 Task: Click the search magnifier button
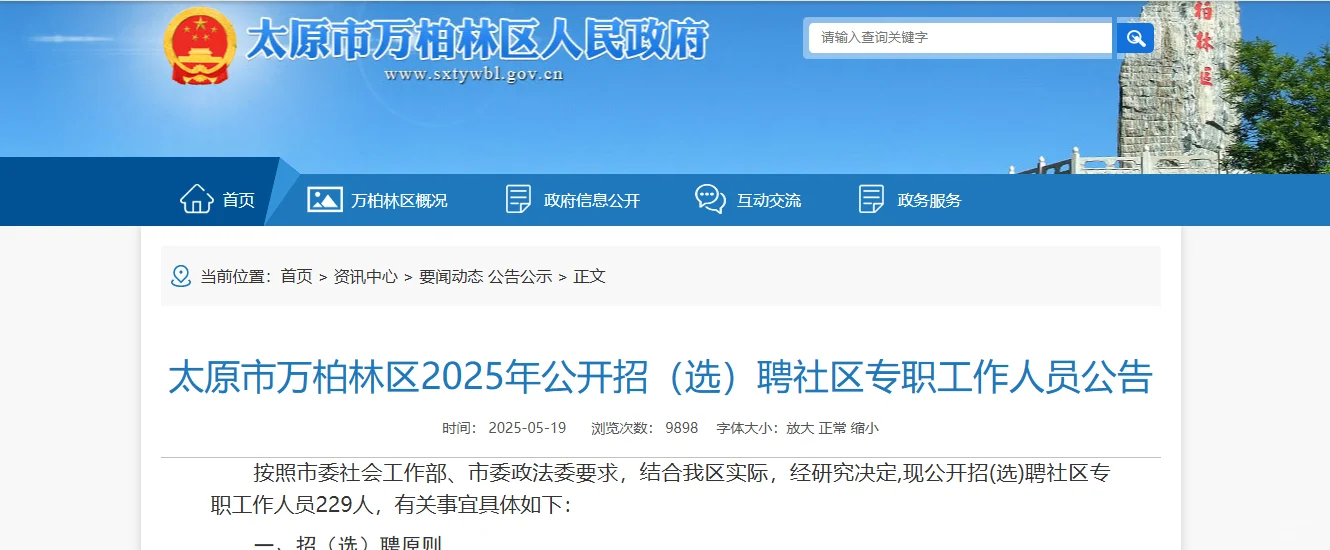tap(1135, 38)
